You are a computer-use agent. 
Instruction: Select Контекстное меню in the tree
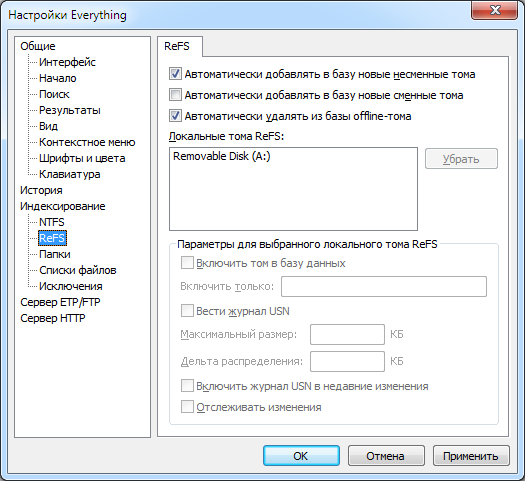(x=87, y=142)
